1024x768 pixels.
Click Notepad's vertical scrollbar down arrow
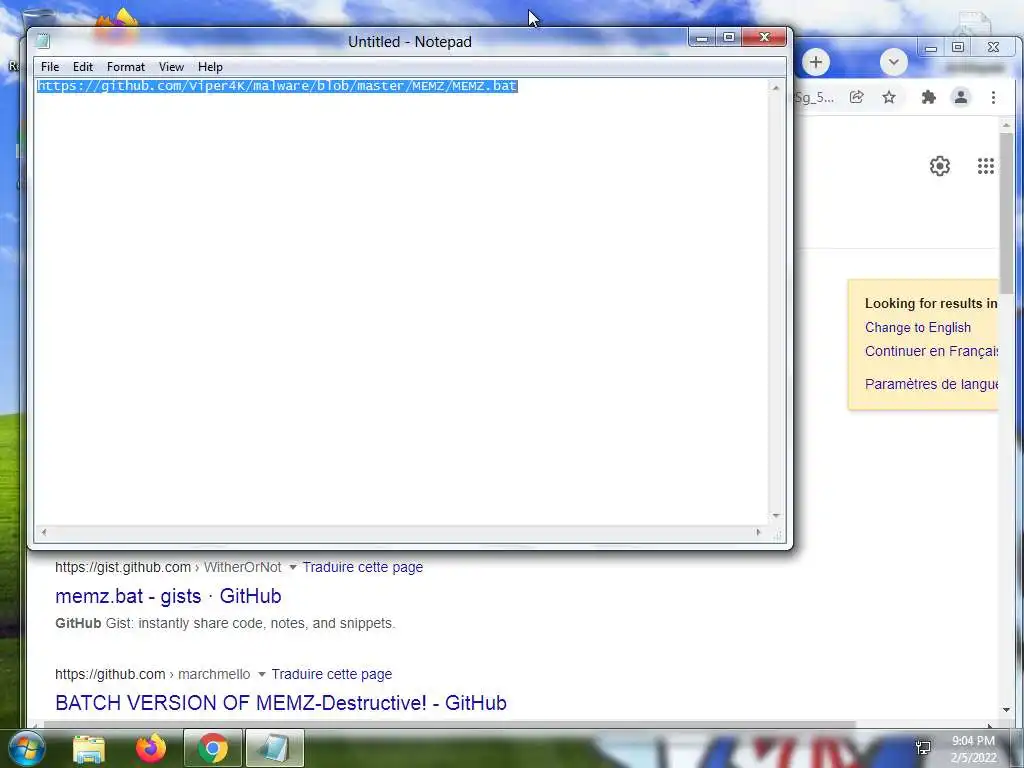(776, 516)
